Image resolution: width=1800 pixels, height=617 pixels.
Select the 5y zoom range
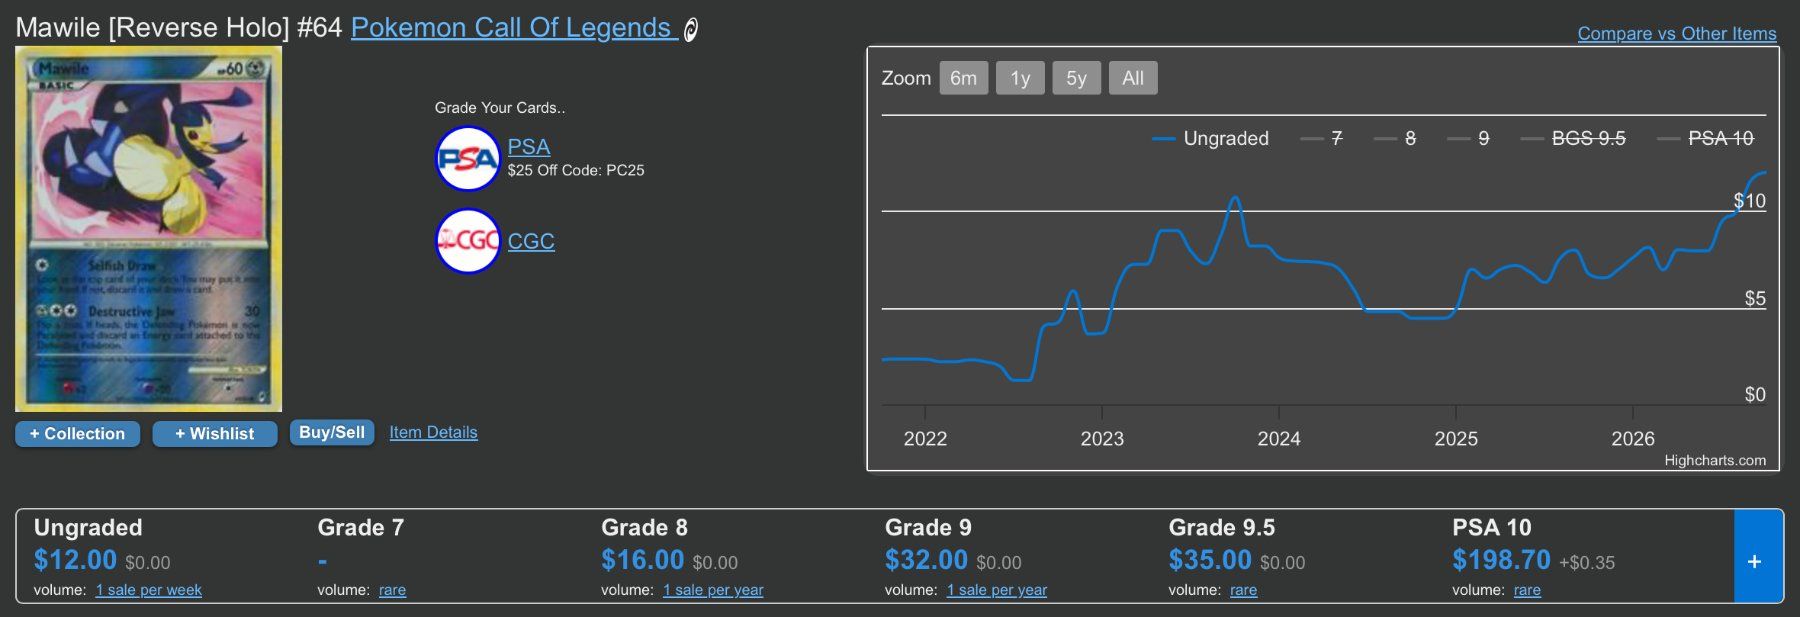(1076, 78)
